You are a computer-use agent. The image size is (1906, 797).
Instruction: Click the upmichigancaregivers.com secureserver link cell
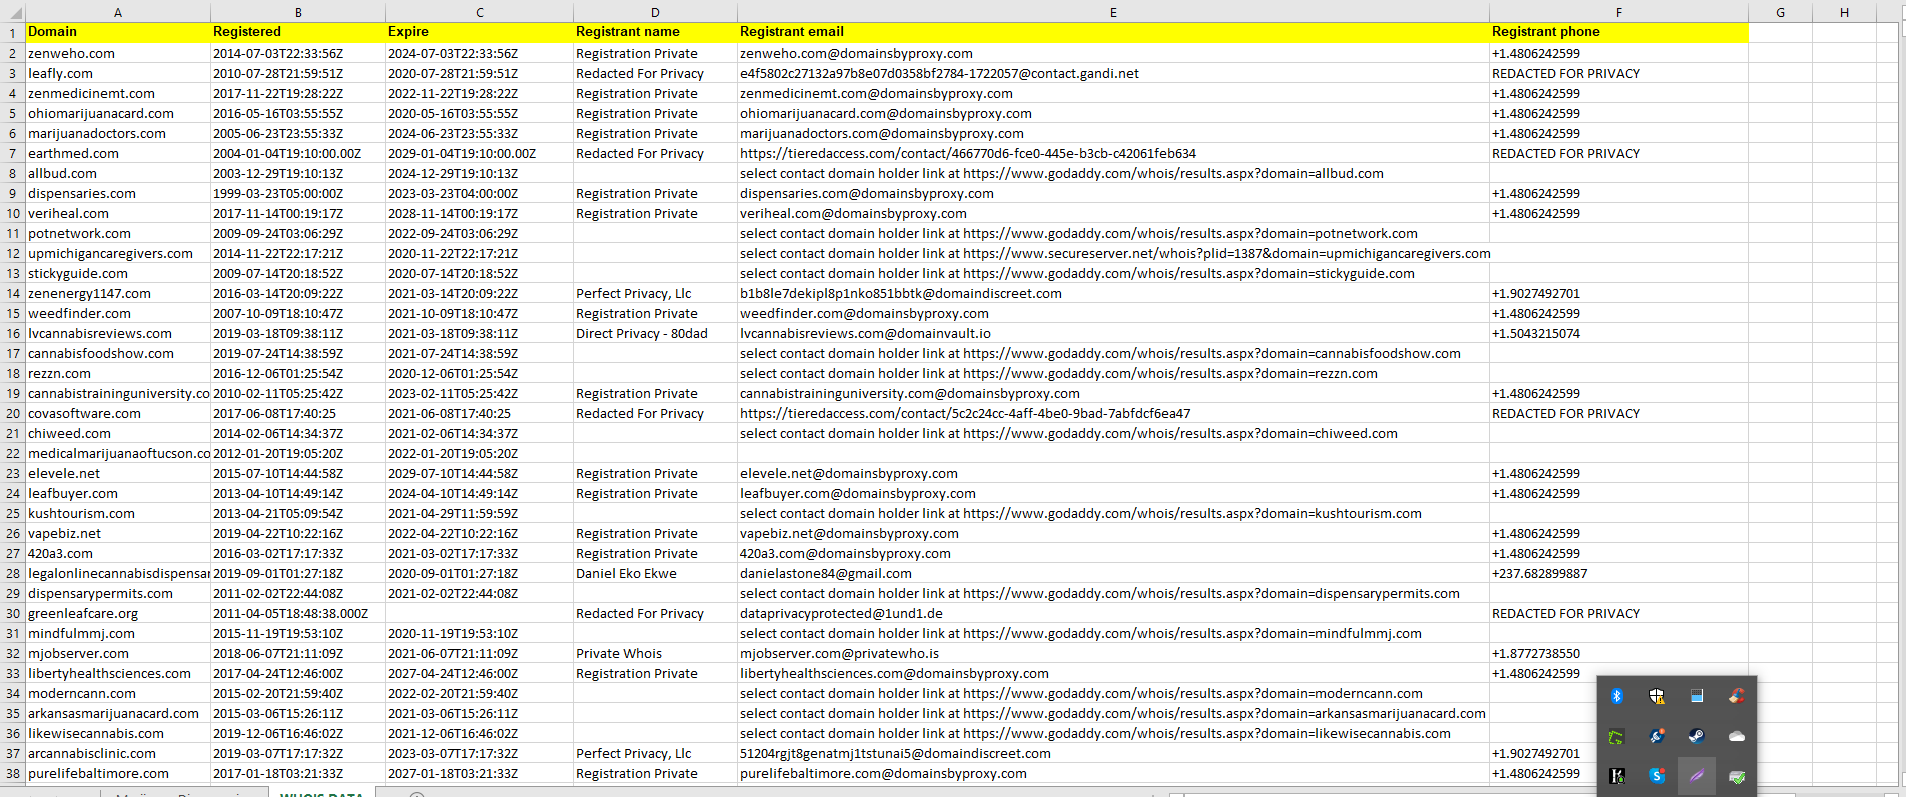[x=1113, y=253]
